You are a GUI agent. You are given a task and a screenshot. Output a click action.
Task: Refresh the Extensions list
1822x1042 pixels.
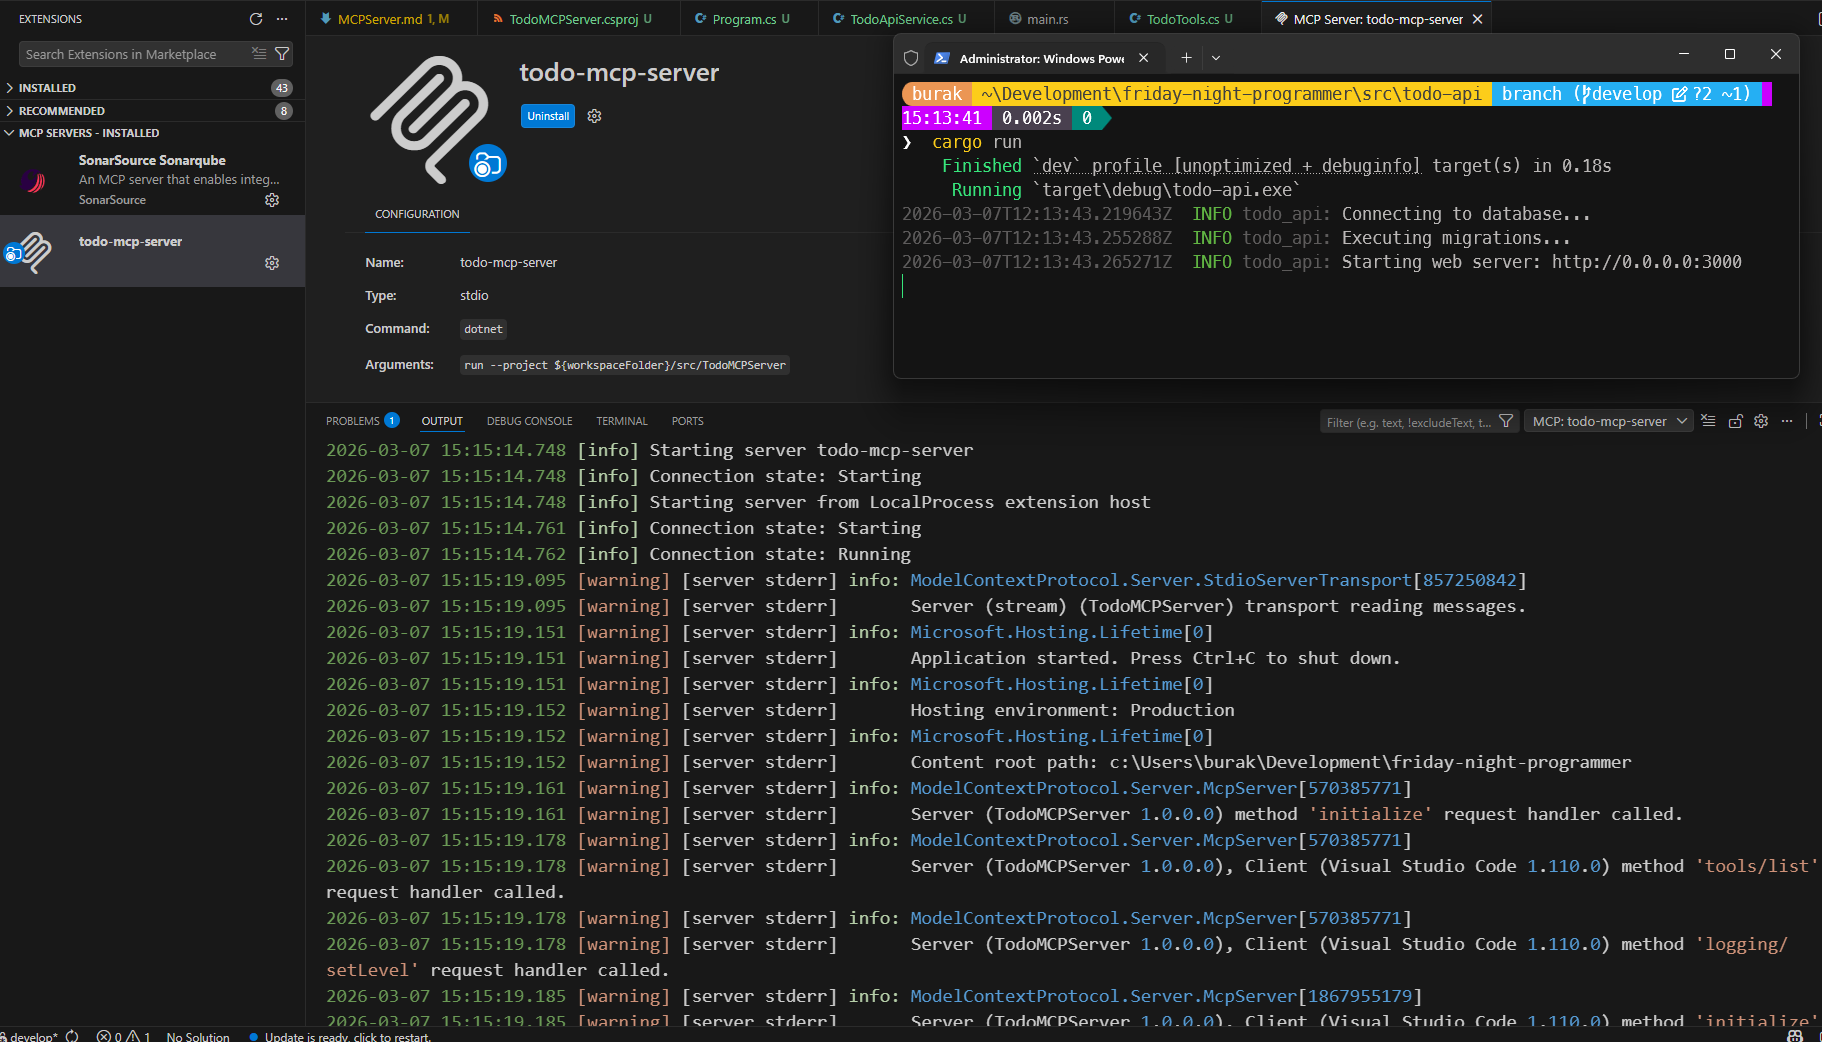(256, 19)
